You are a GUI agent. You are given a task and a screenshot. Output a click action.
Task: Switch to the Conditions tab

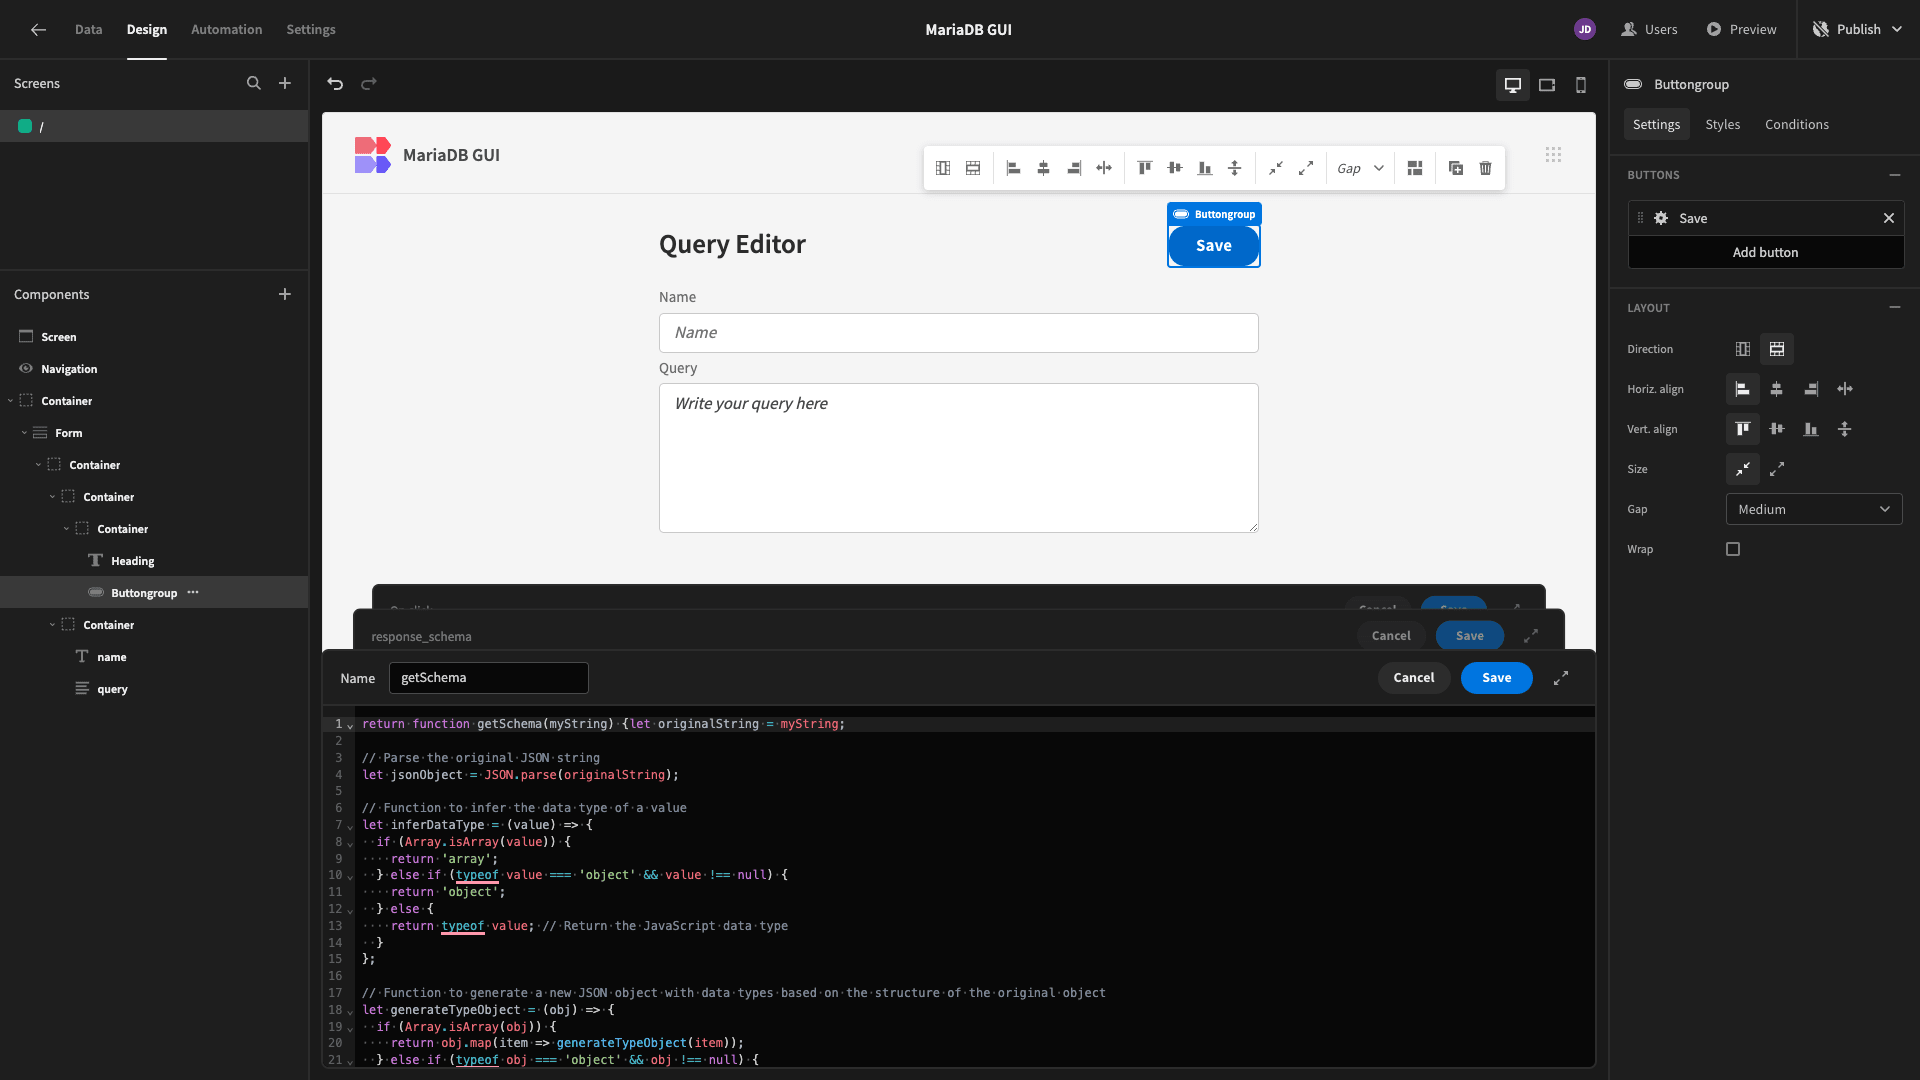(1796, 124)
